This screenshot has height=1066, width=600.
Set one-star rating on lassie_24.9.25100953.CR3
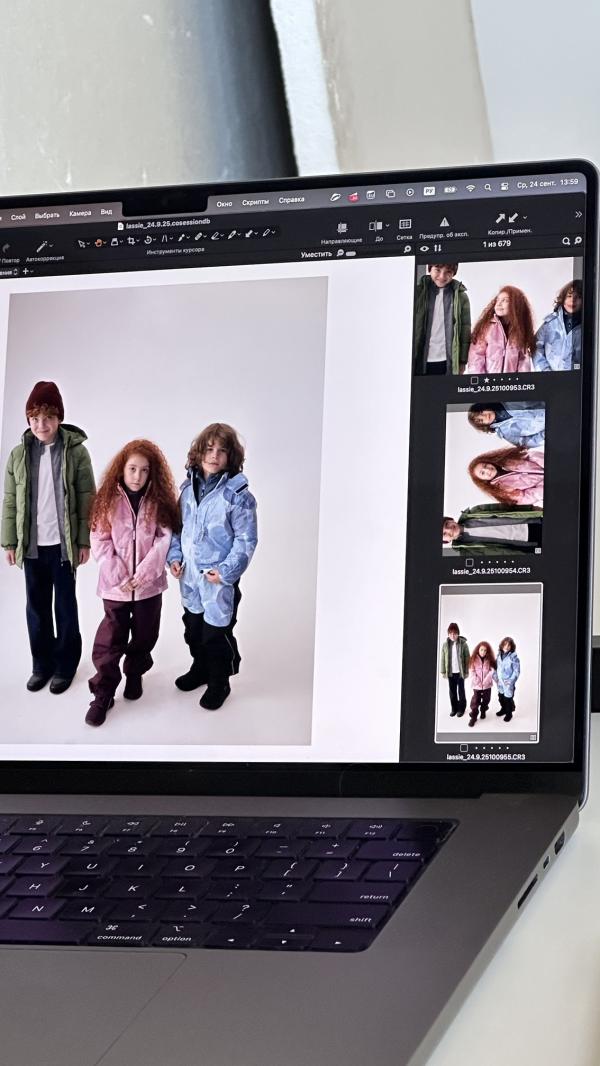486,380
